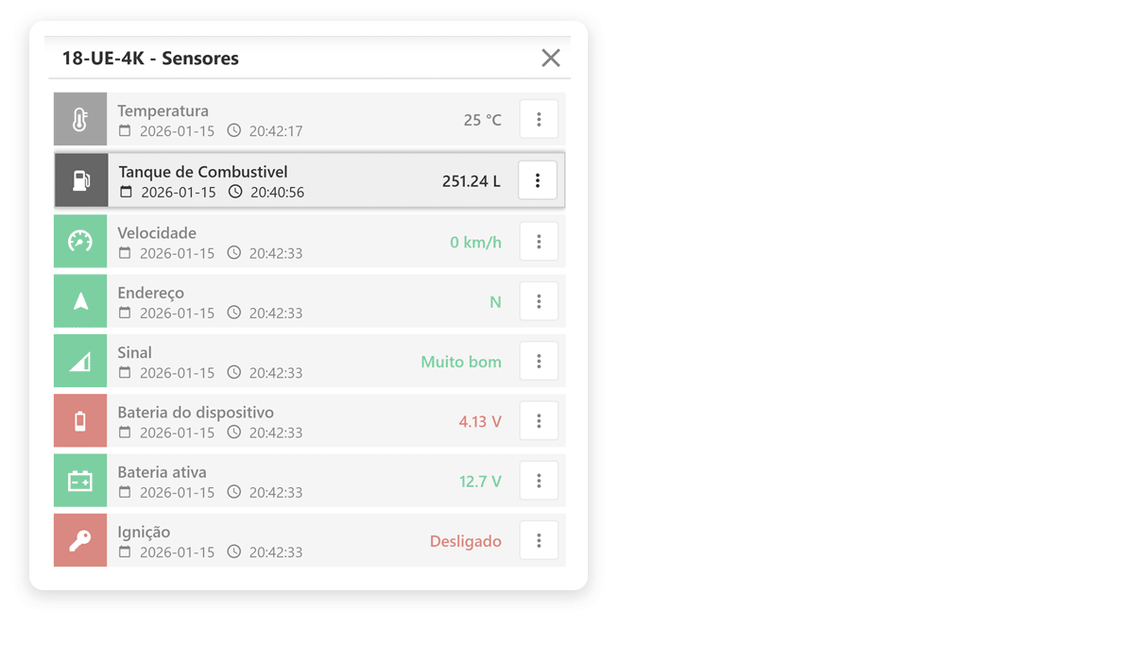Click the Muito bom signal status
The image size is (1134, 661).
click(x=461, y=362)
